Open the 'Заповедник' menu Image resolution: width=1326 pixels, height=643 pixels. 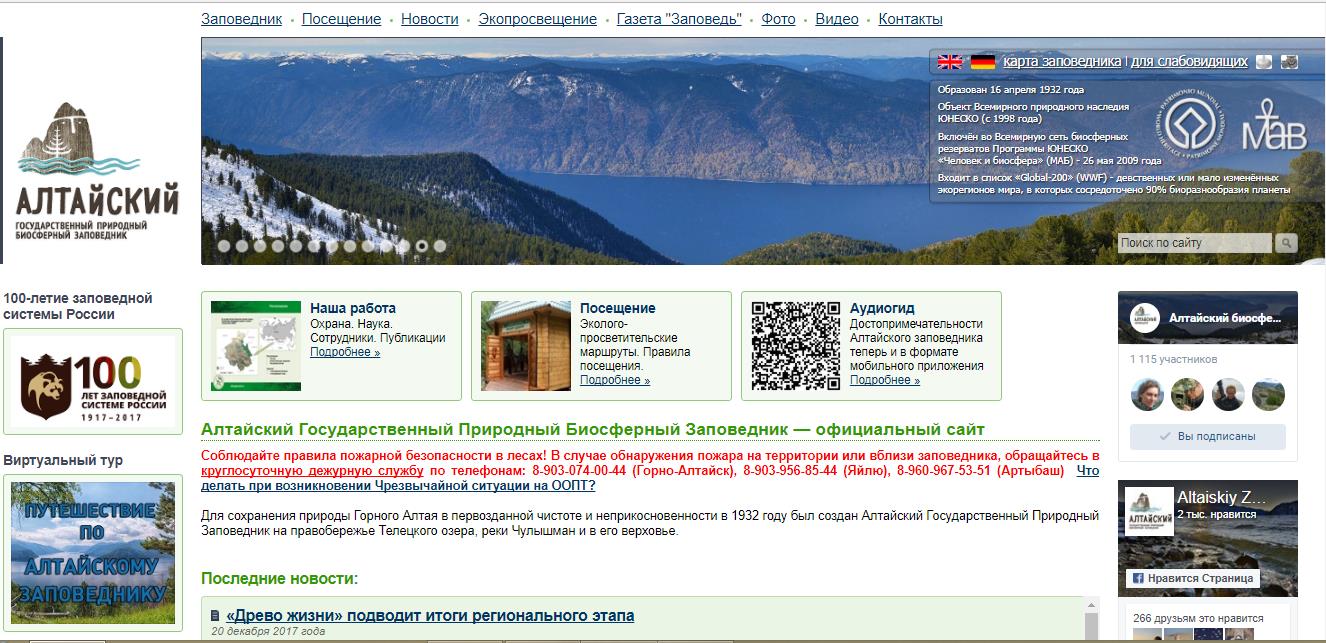[x=241, y=19]
